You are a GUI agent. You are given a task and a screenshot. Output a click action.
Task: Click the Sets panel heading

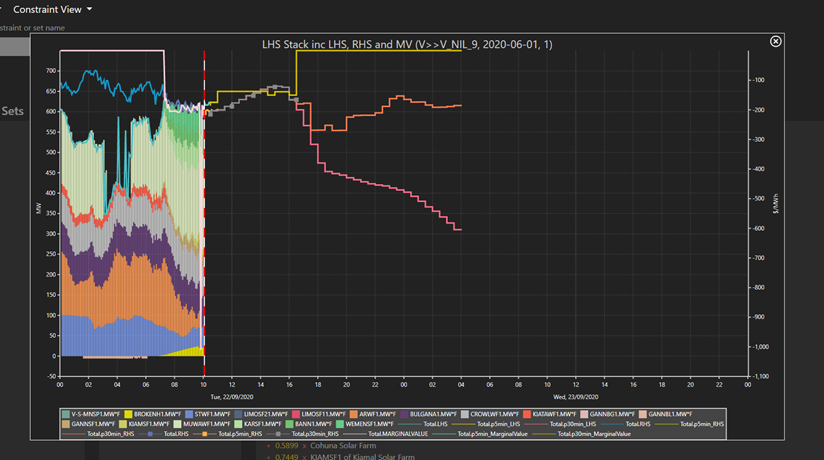pyautogui.click(x=12, y=112)
